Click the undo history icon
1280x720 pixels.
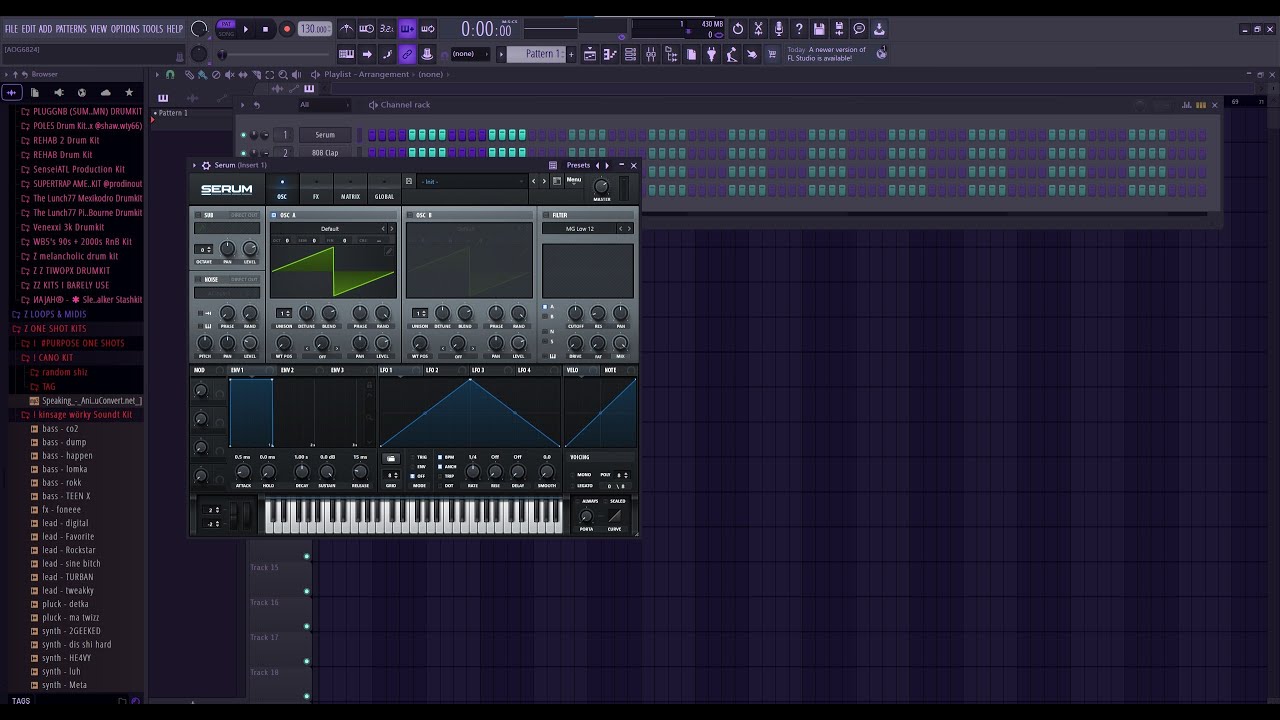(738, 29)
